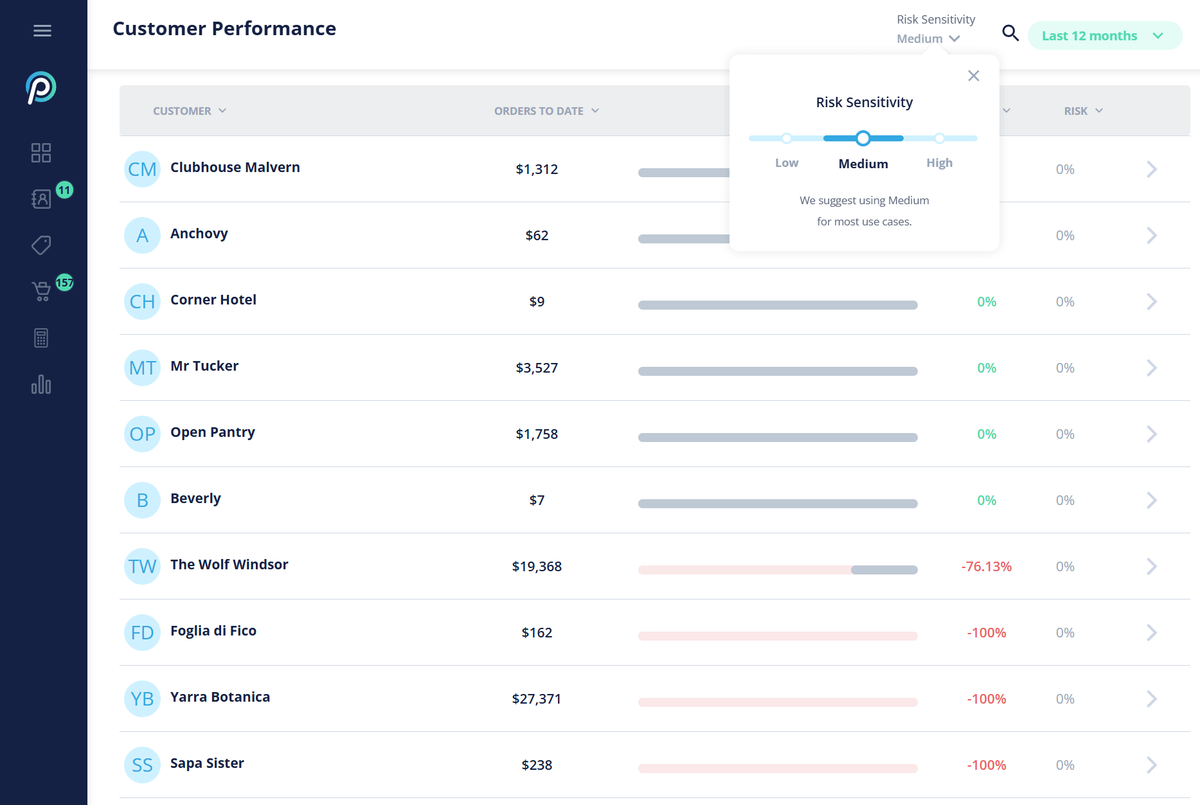Open contacts icon with badge 11
This screenshot has width=1200, height=805.
tap(41, 199)
